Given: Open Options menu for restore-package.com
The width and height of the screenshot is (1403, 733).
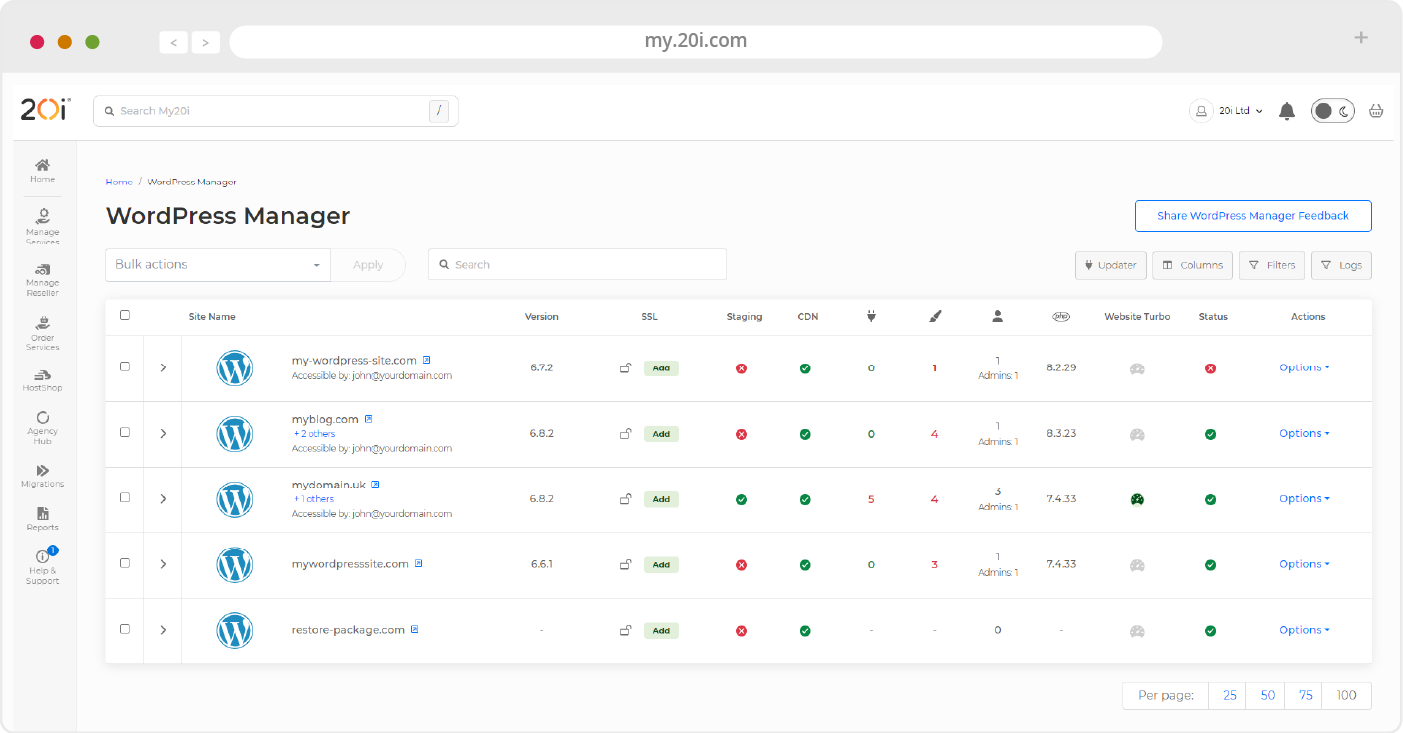Looking at the screenshot, I should 1305,631.
